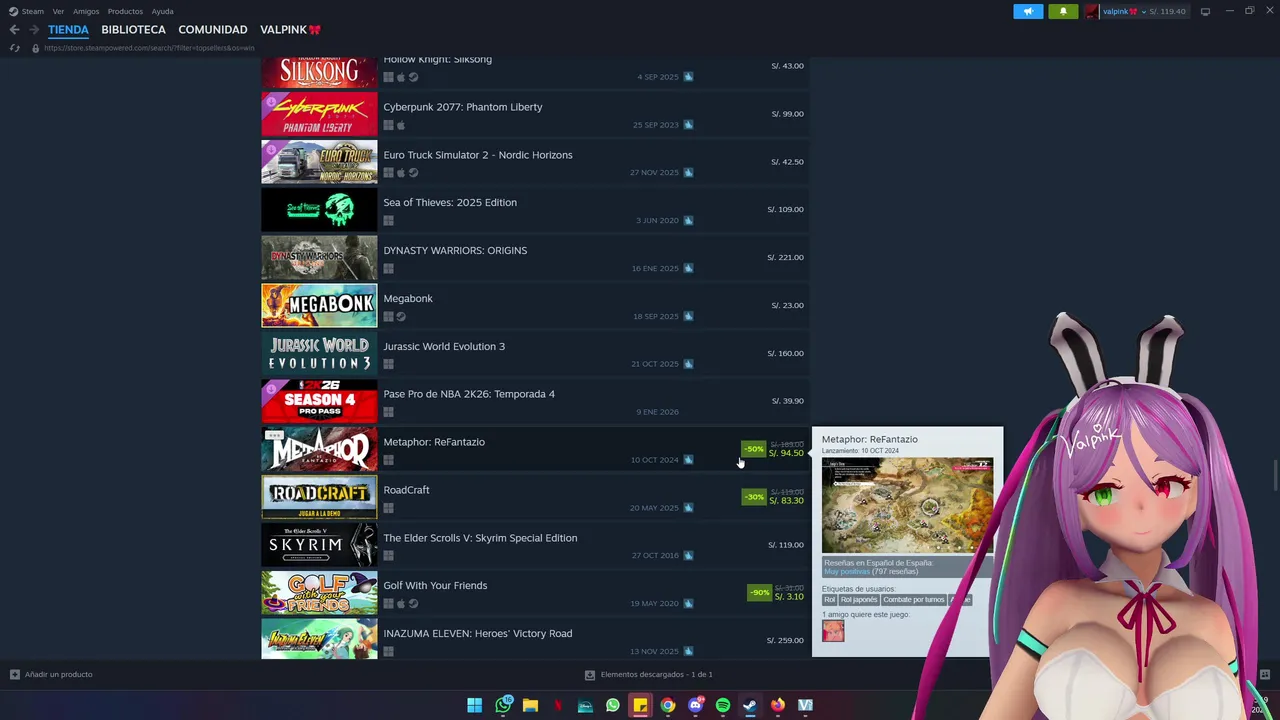Screen dimensions: 1280x720
Task: Open INAZUMA ELEVEN: Heroes' Victory Road
Action: click(535, 641)
